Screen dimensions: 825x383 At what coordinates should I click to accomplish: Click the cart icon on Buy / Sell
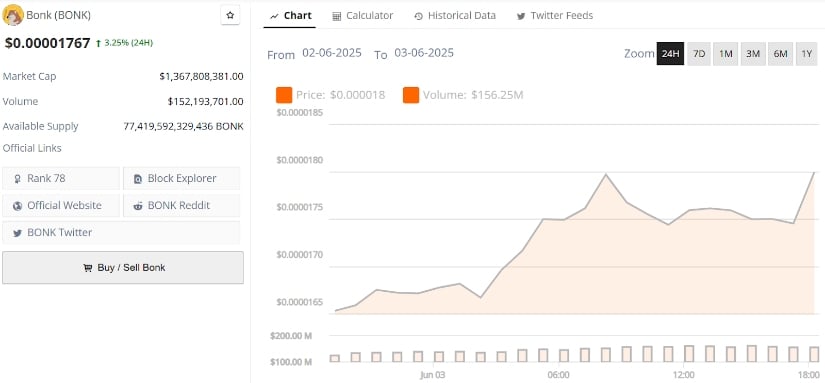87,268
